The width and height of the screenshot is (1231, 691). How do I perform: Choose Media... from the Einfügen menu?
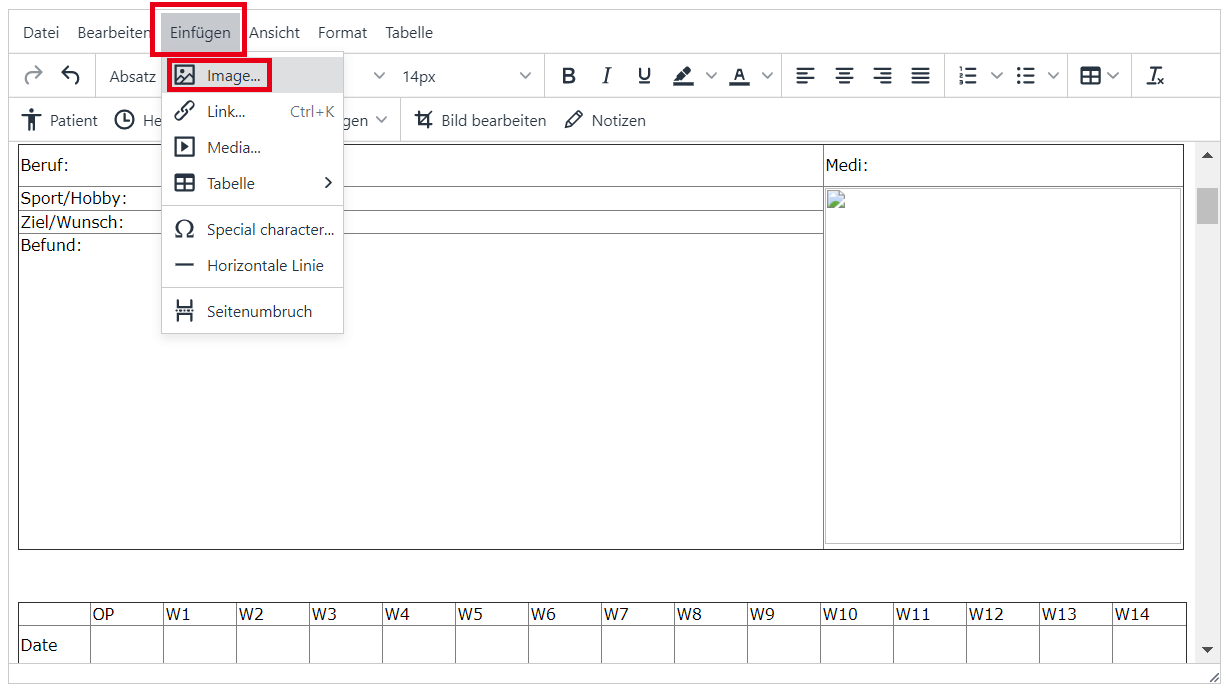[254, 147]
